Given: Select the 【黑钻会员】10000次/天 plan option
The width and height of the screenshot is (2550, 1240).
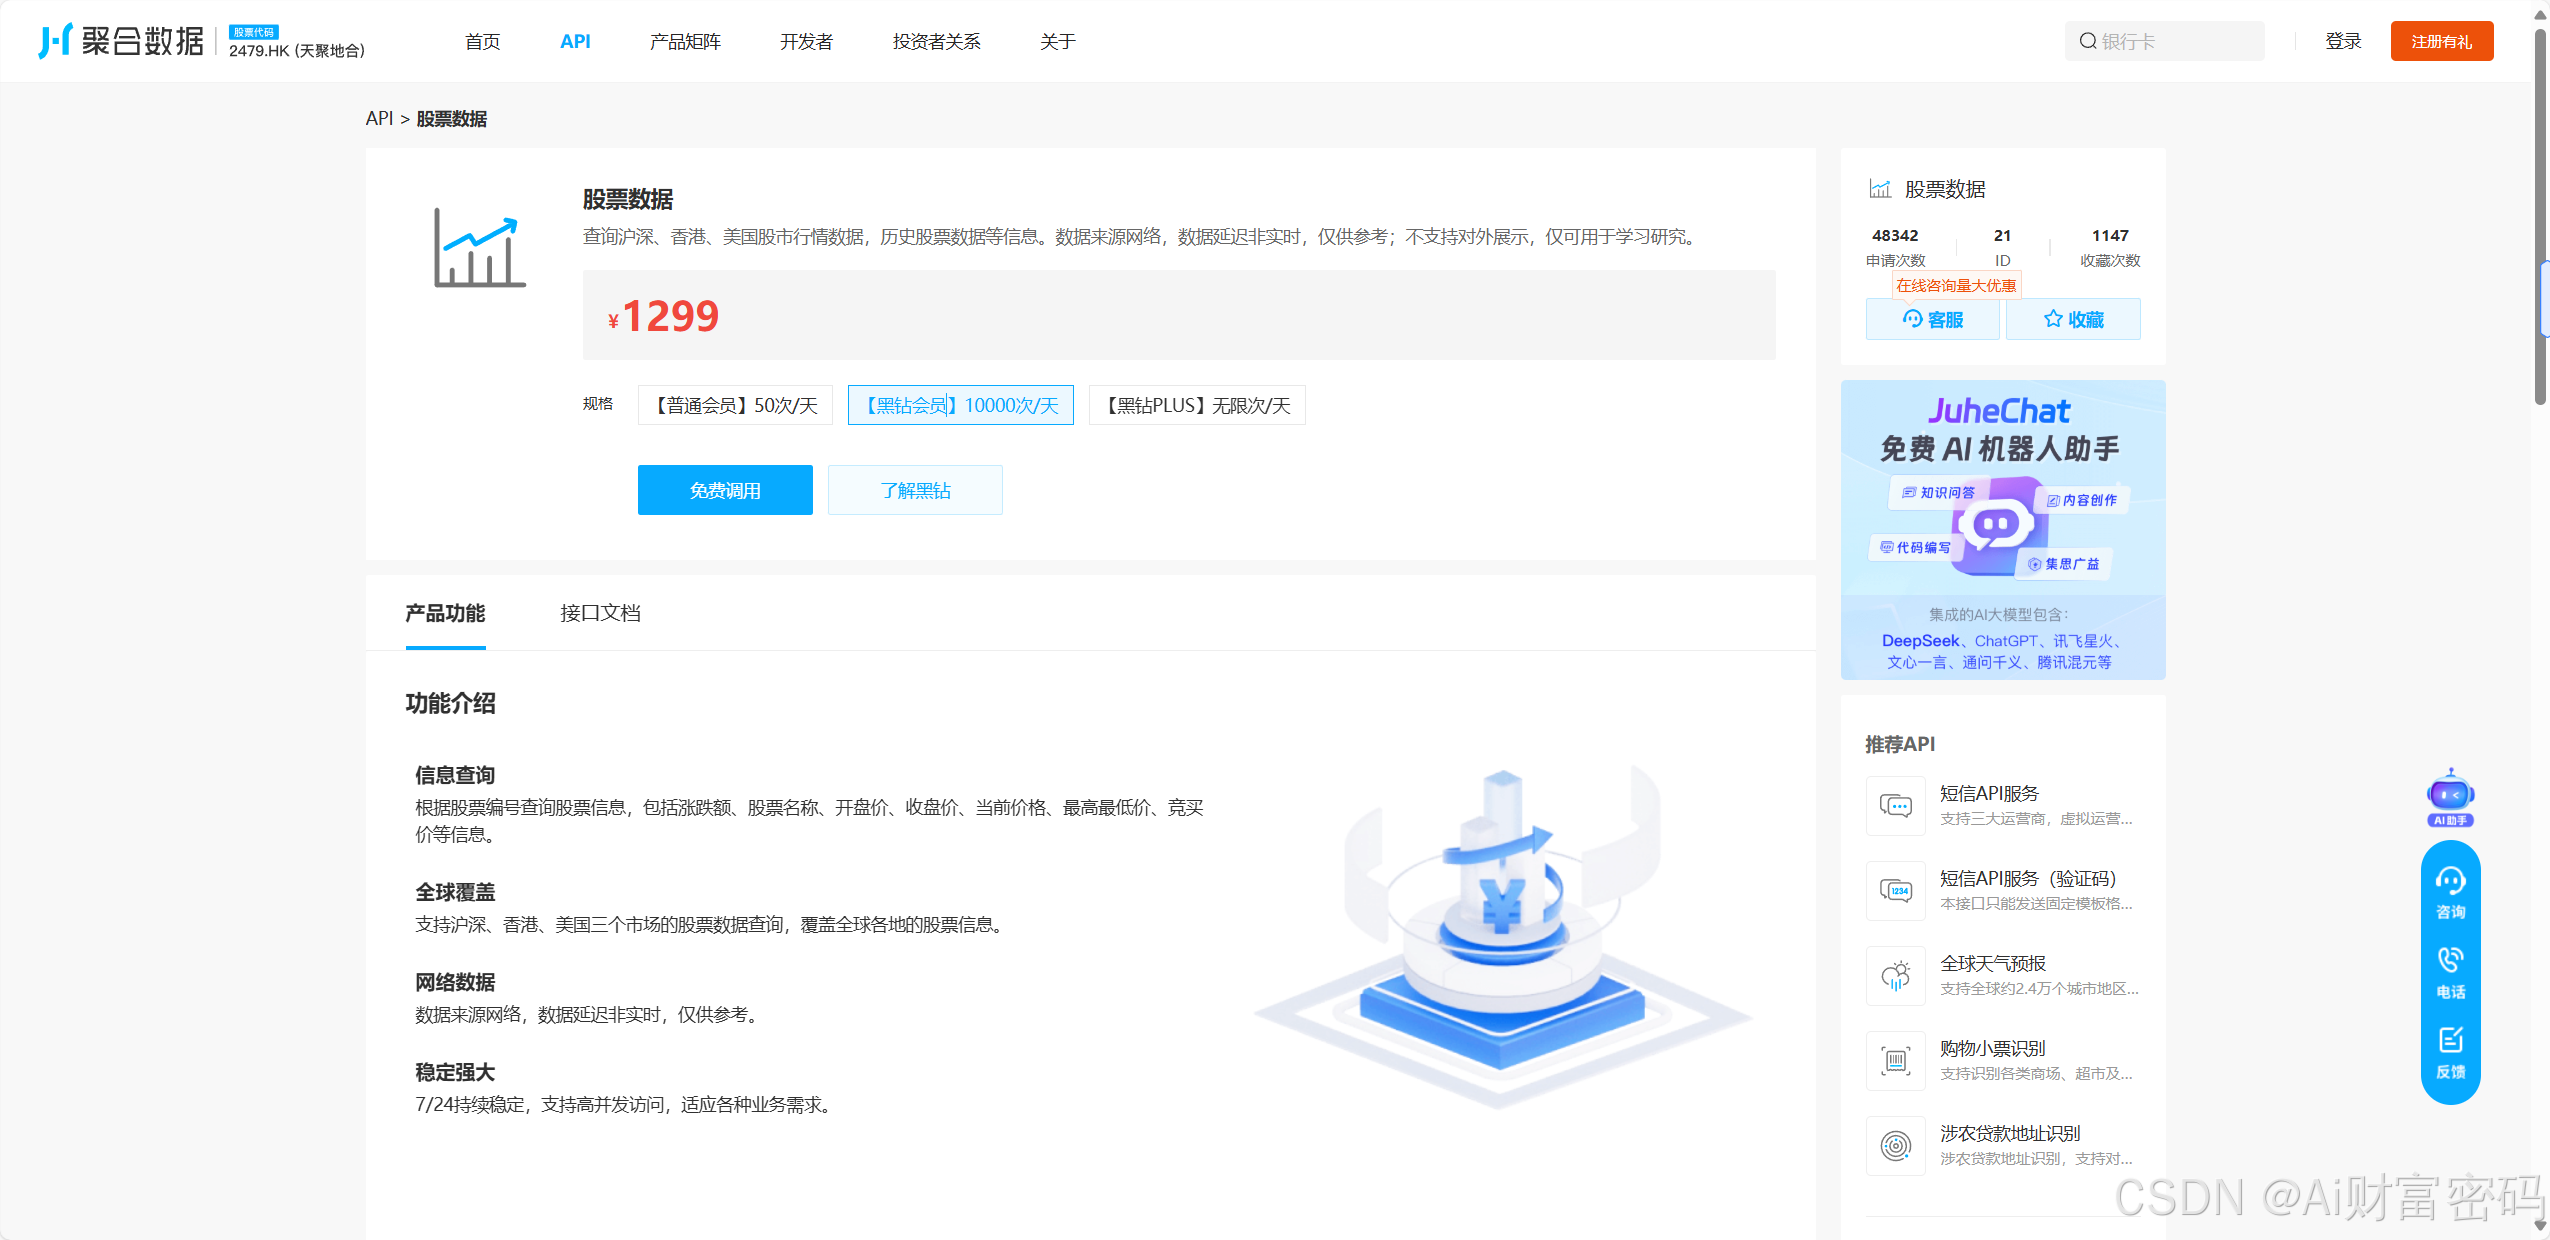Looking at the screenshot, I should [x=960, y=405].
